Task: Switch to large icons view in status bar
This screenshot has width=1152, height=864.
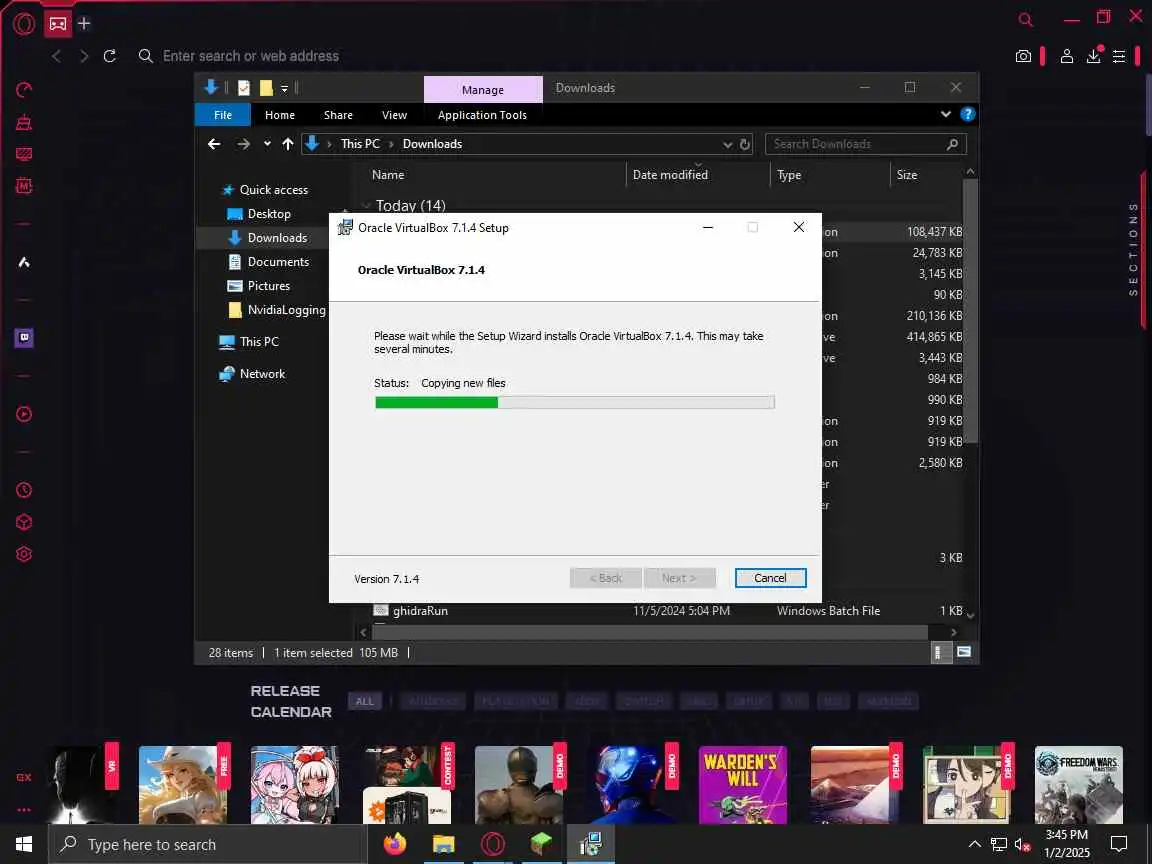Action: pyautogui.click(x=964, y=652)
